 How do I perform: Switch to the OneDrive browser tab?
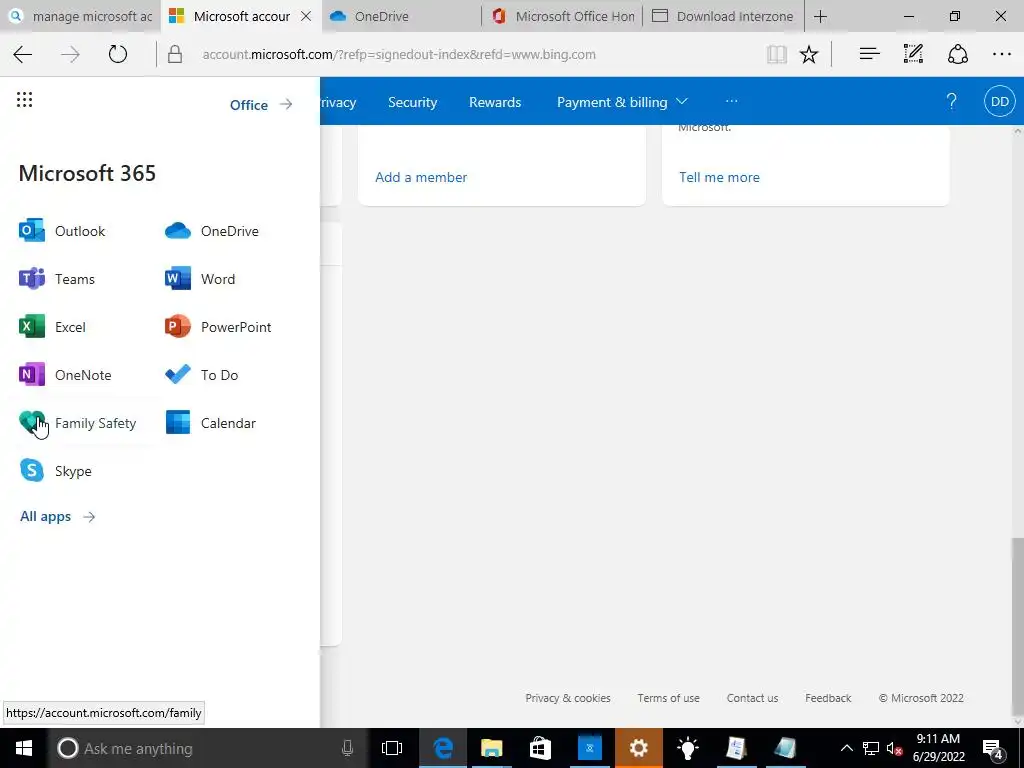tap(400, 16)
